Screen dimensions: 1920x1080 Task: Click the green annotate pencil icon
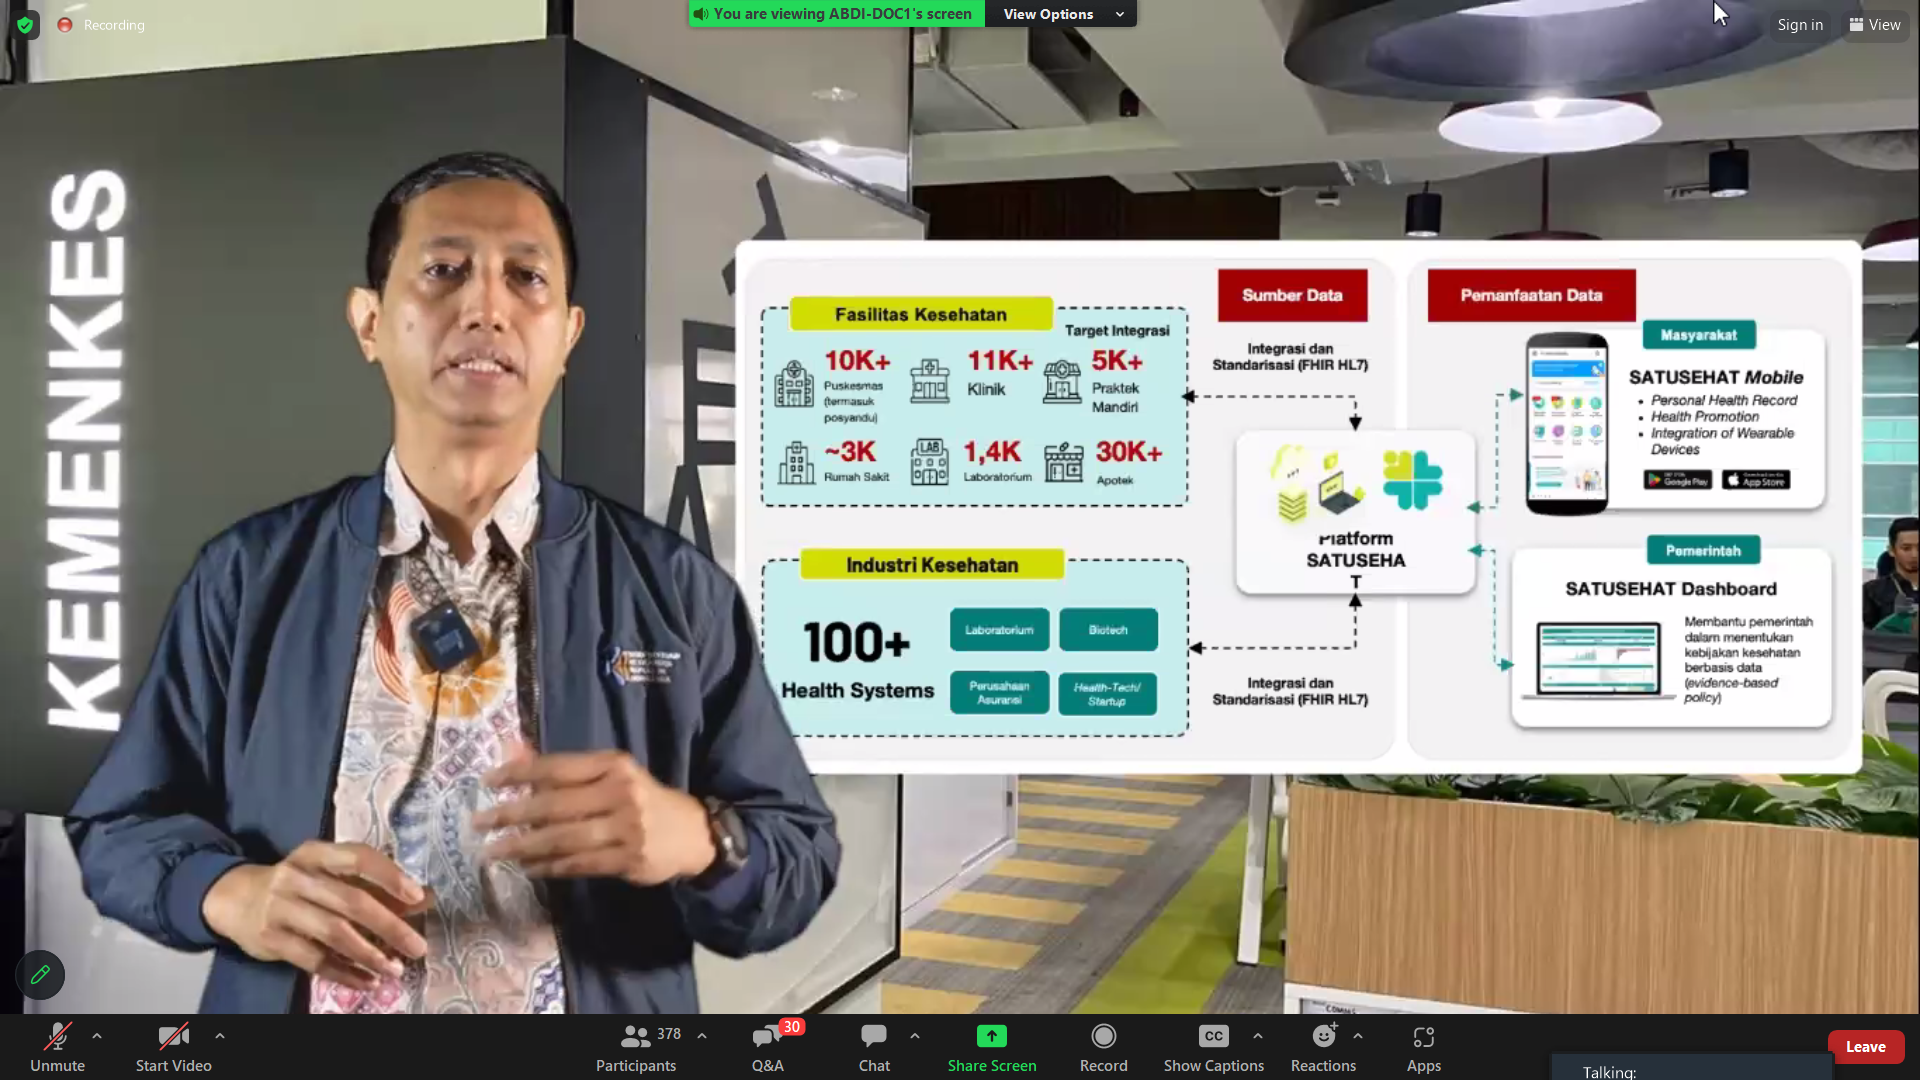(x=40, y=974)
